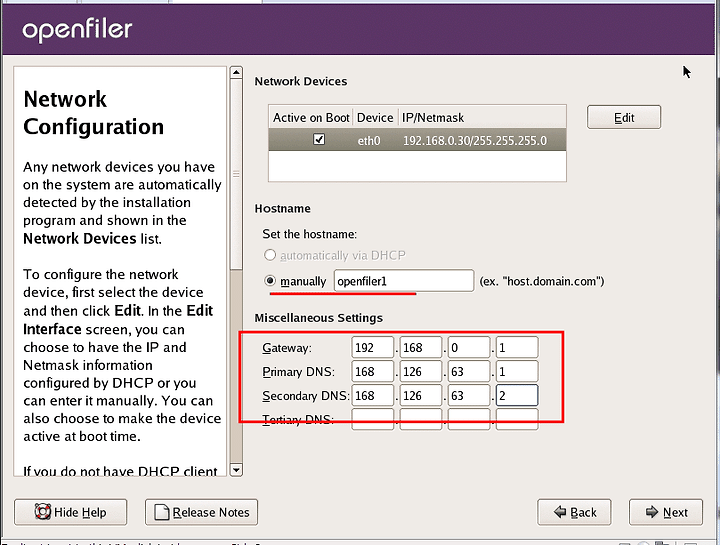Viewport: 720px width, 545px height.
Task: Select the automatically via DHCP radio button
Action: tap(270, 255)
